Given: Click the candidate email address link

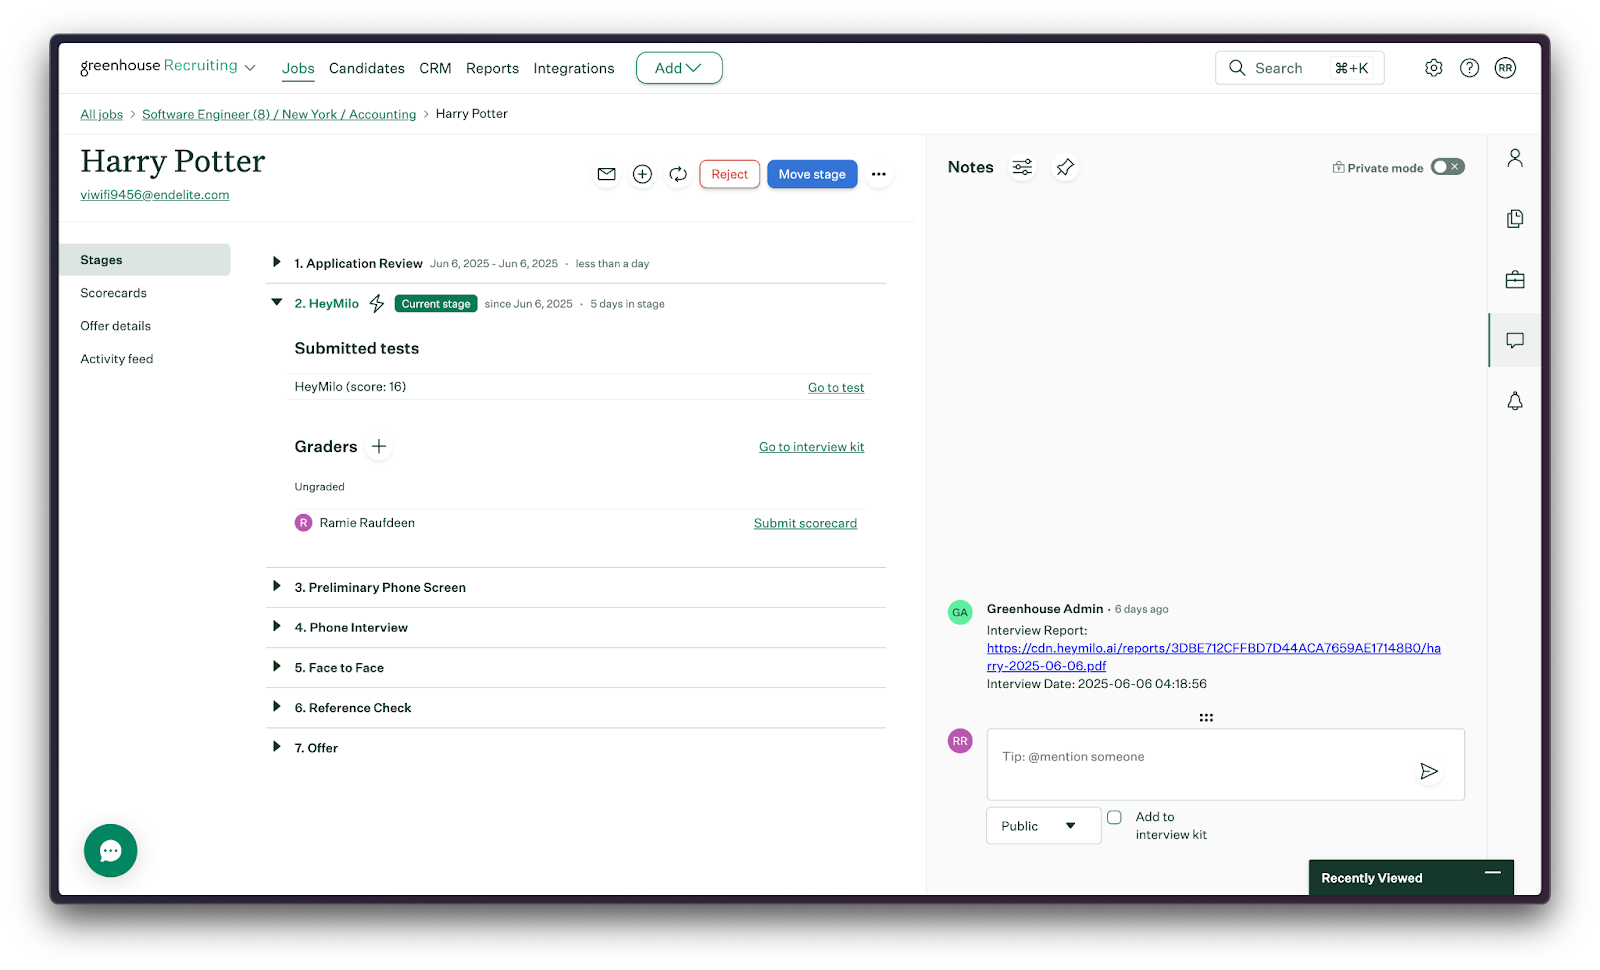Looking at the screenshot, I should pos(155,195).
